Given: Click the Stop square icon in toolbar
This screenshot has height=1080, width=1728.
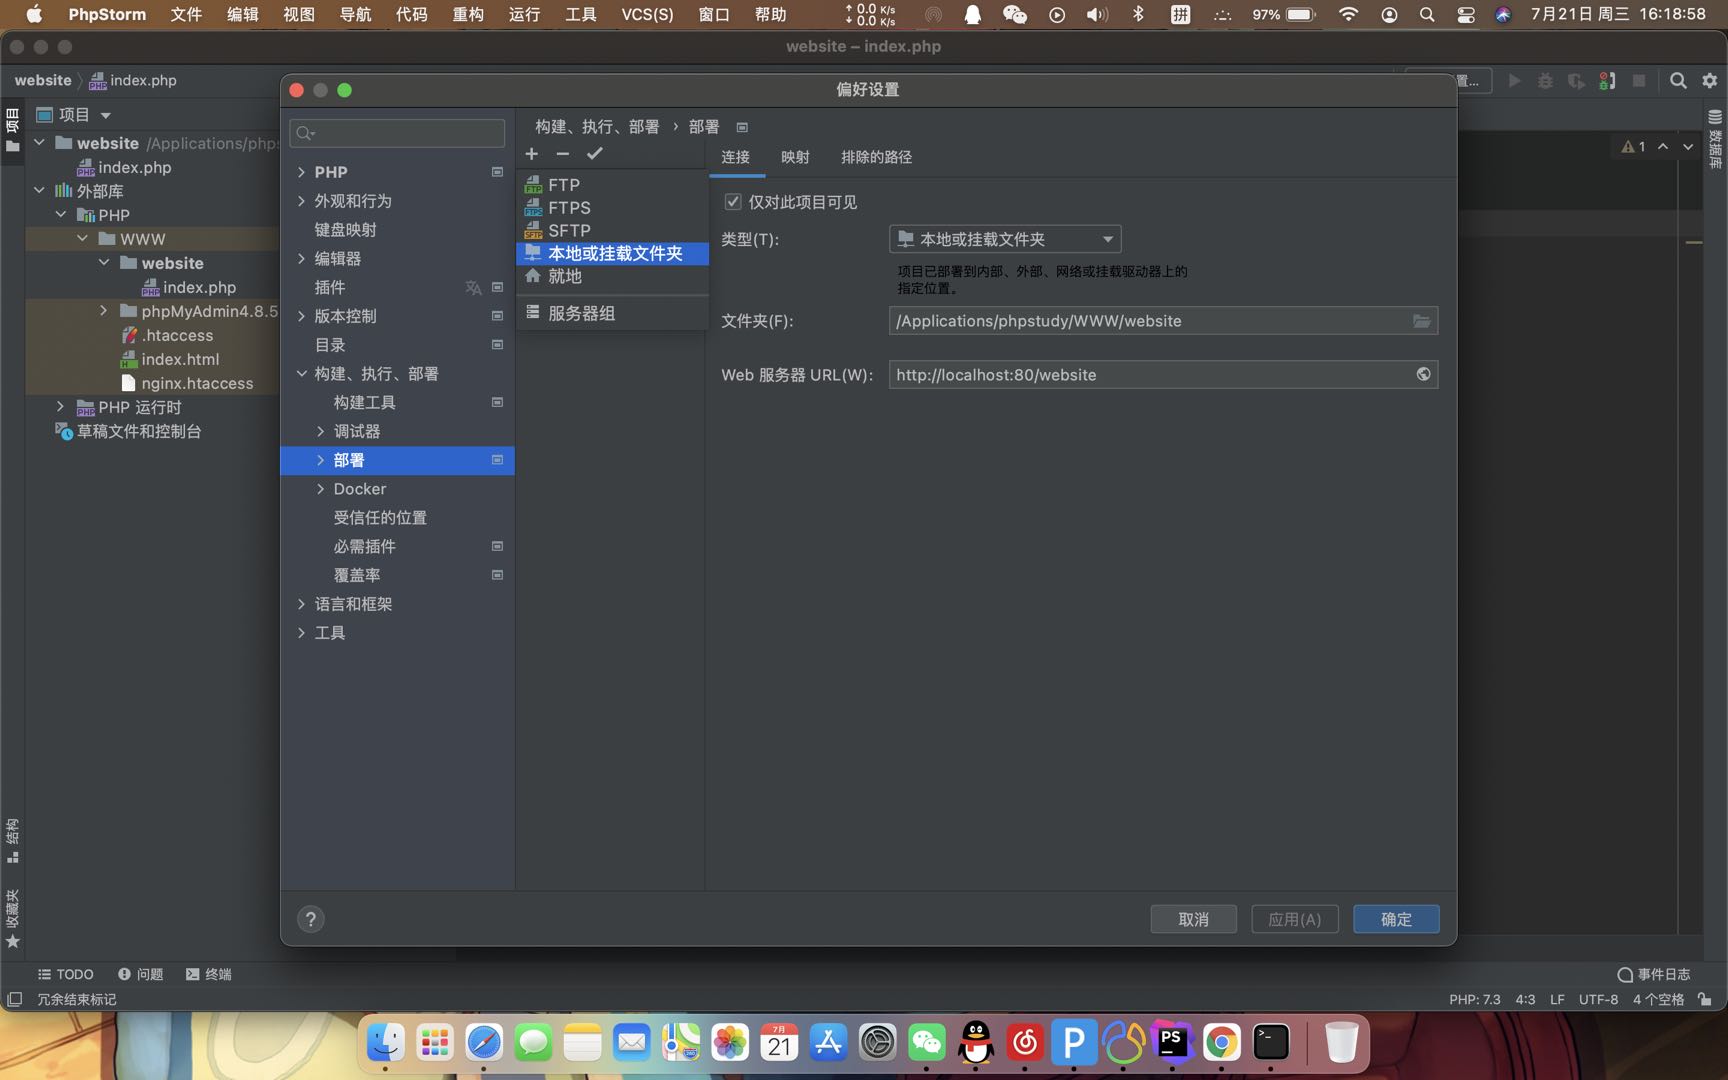Looking at the screenshot, I should (x=1639, y=81).
